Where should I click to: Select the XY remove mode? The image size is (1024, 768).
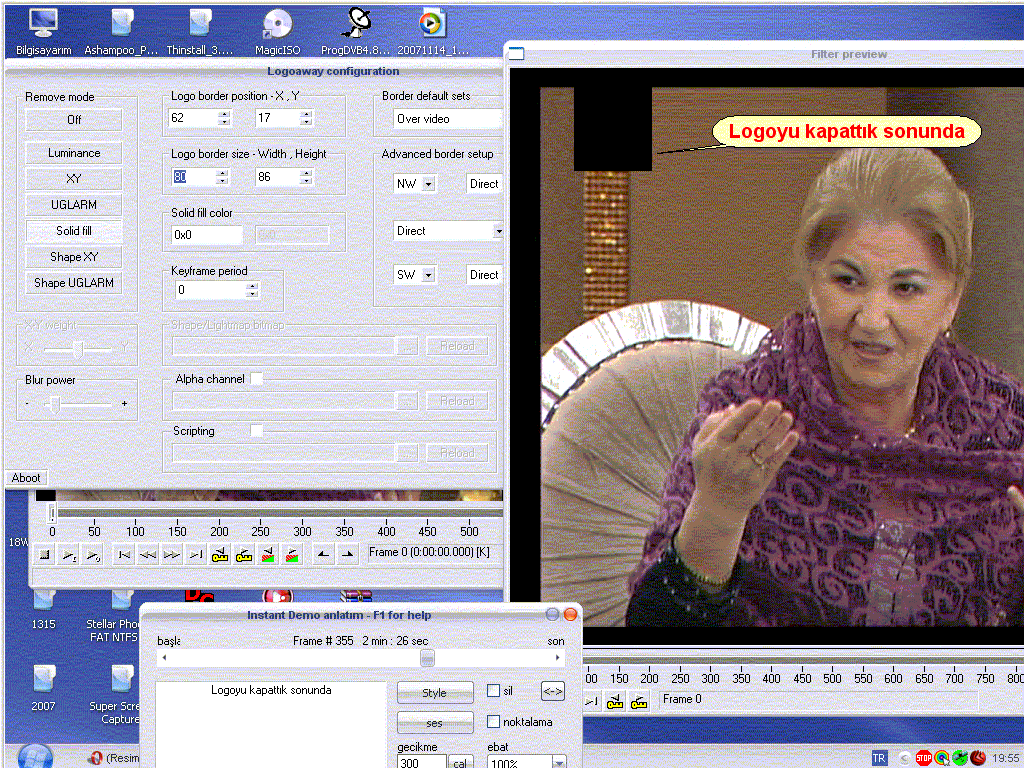pos(74,179)
